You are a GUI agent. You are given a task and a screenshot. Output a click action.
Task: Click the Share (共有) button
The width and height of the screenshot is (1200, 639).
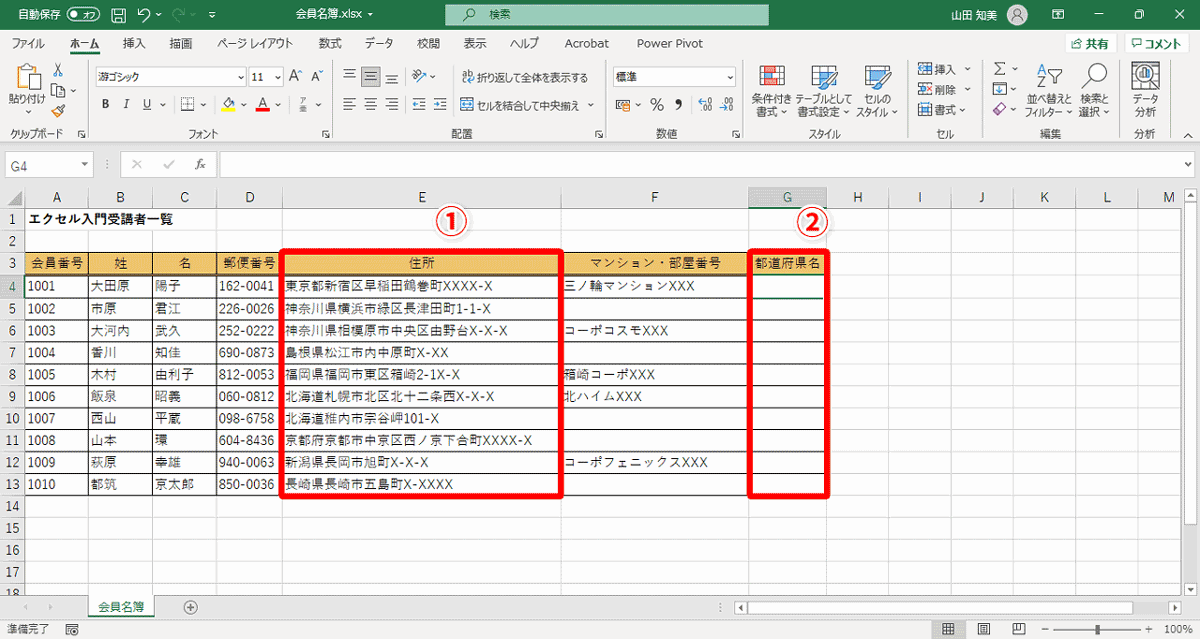point(1089,43)
